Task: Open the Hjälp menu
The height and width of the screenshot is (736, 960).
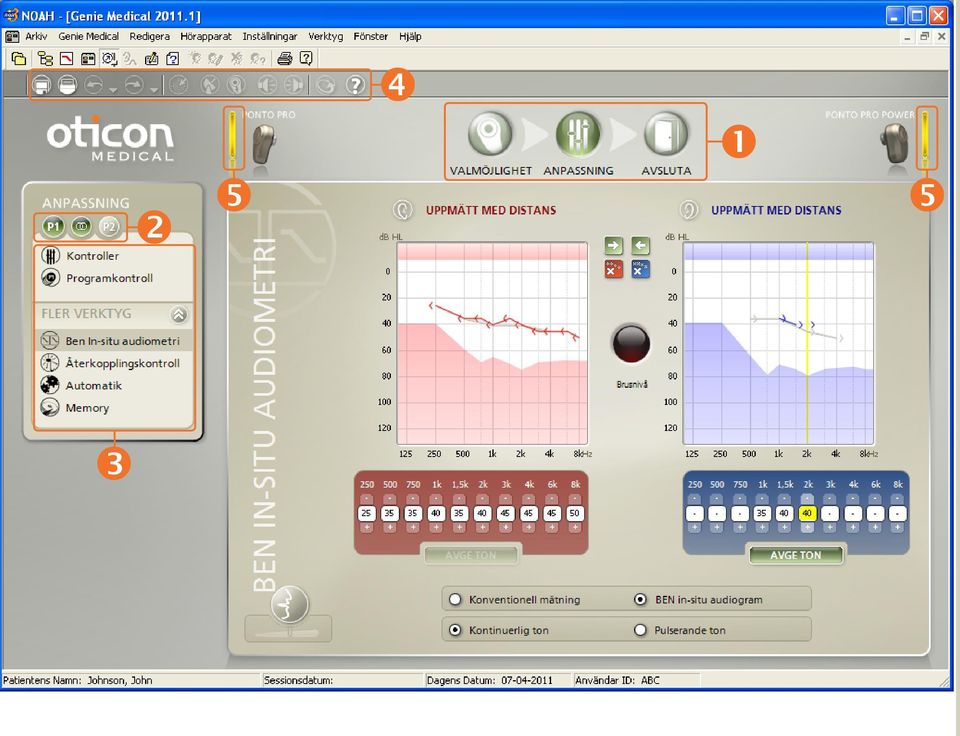Action: pos(410,37)
